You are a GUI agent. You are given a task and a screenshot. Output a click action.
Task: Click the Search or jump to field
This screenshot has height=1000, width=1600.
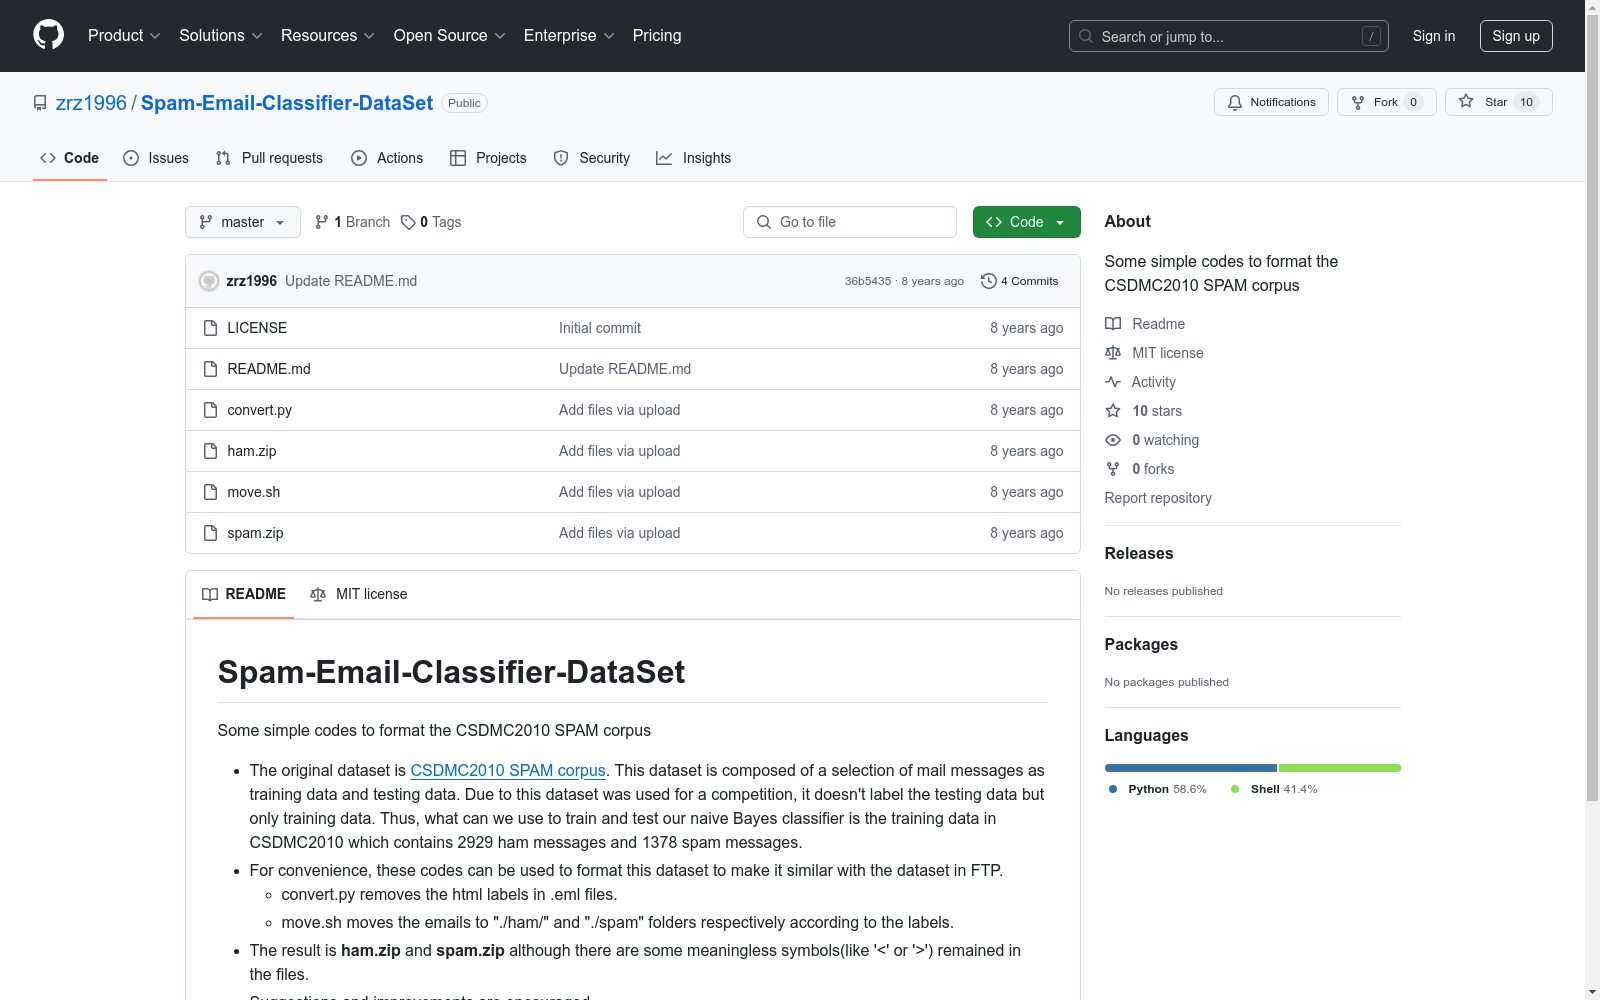1229,36
